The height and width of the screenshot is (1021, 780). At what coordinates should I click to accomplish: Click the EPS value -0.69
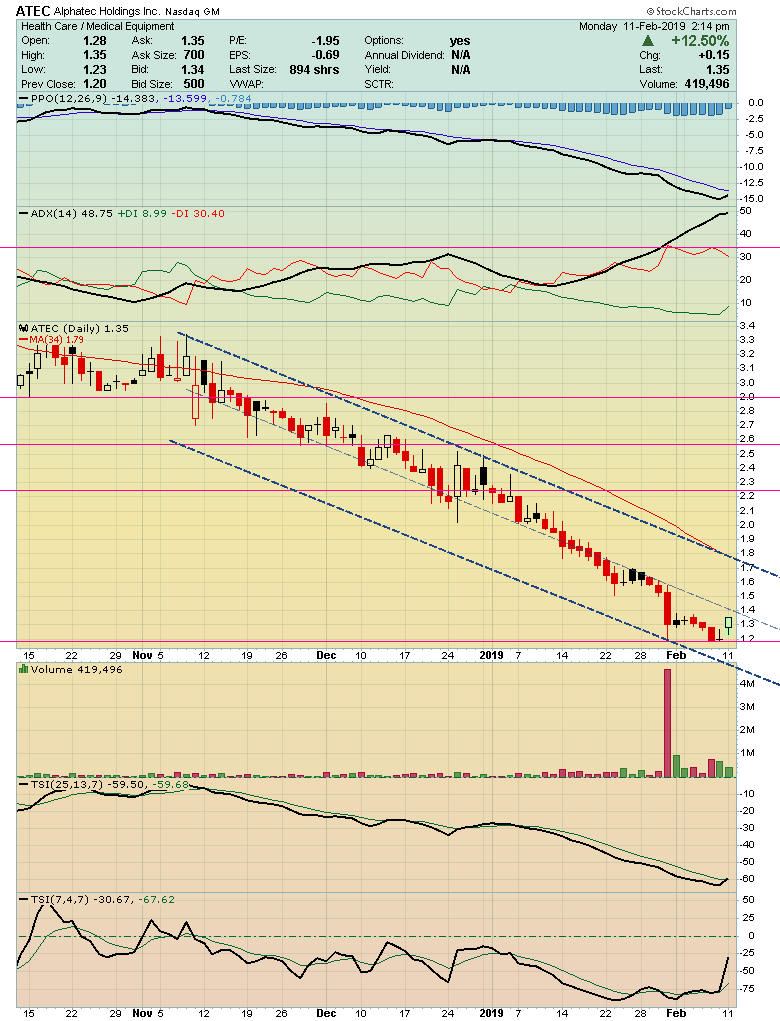(x=325, y=55)
